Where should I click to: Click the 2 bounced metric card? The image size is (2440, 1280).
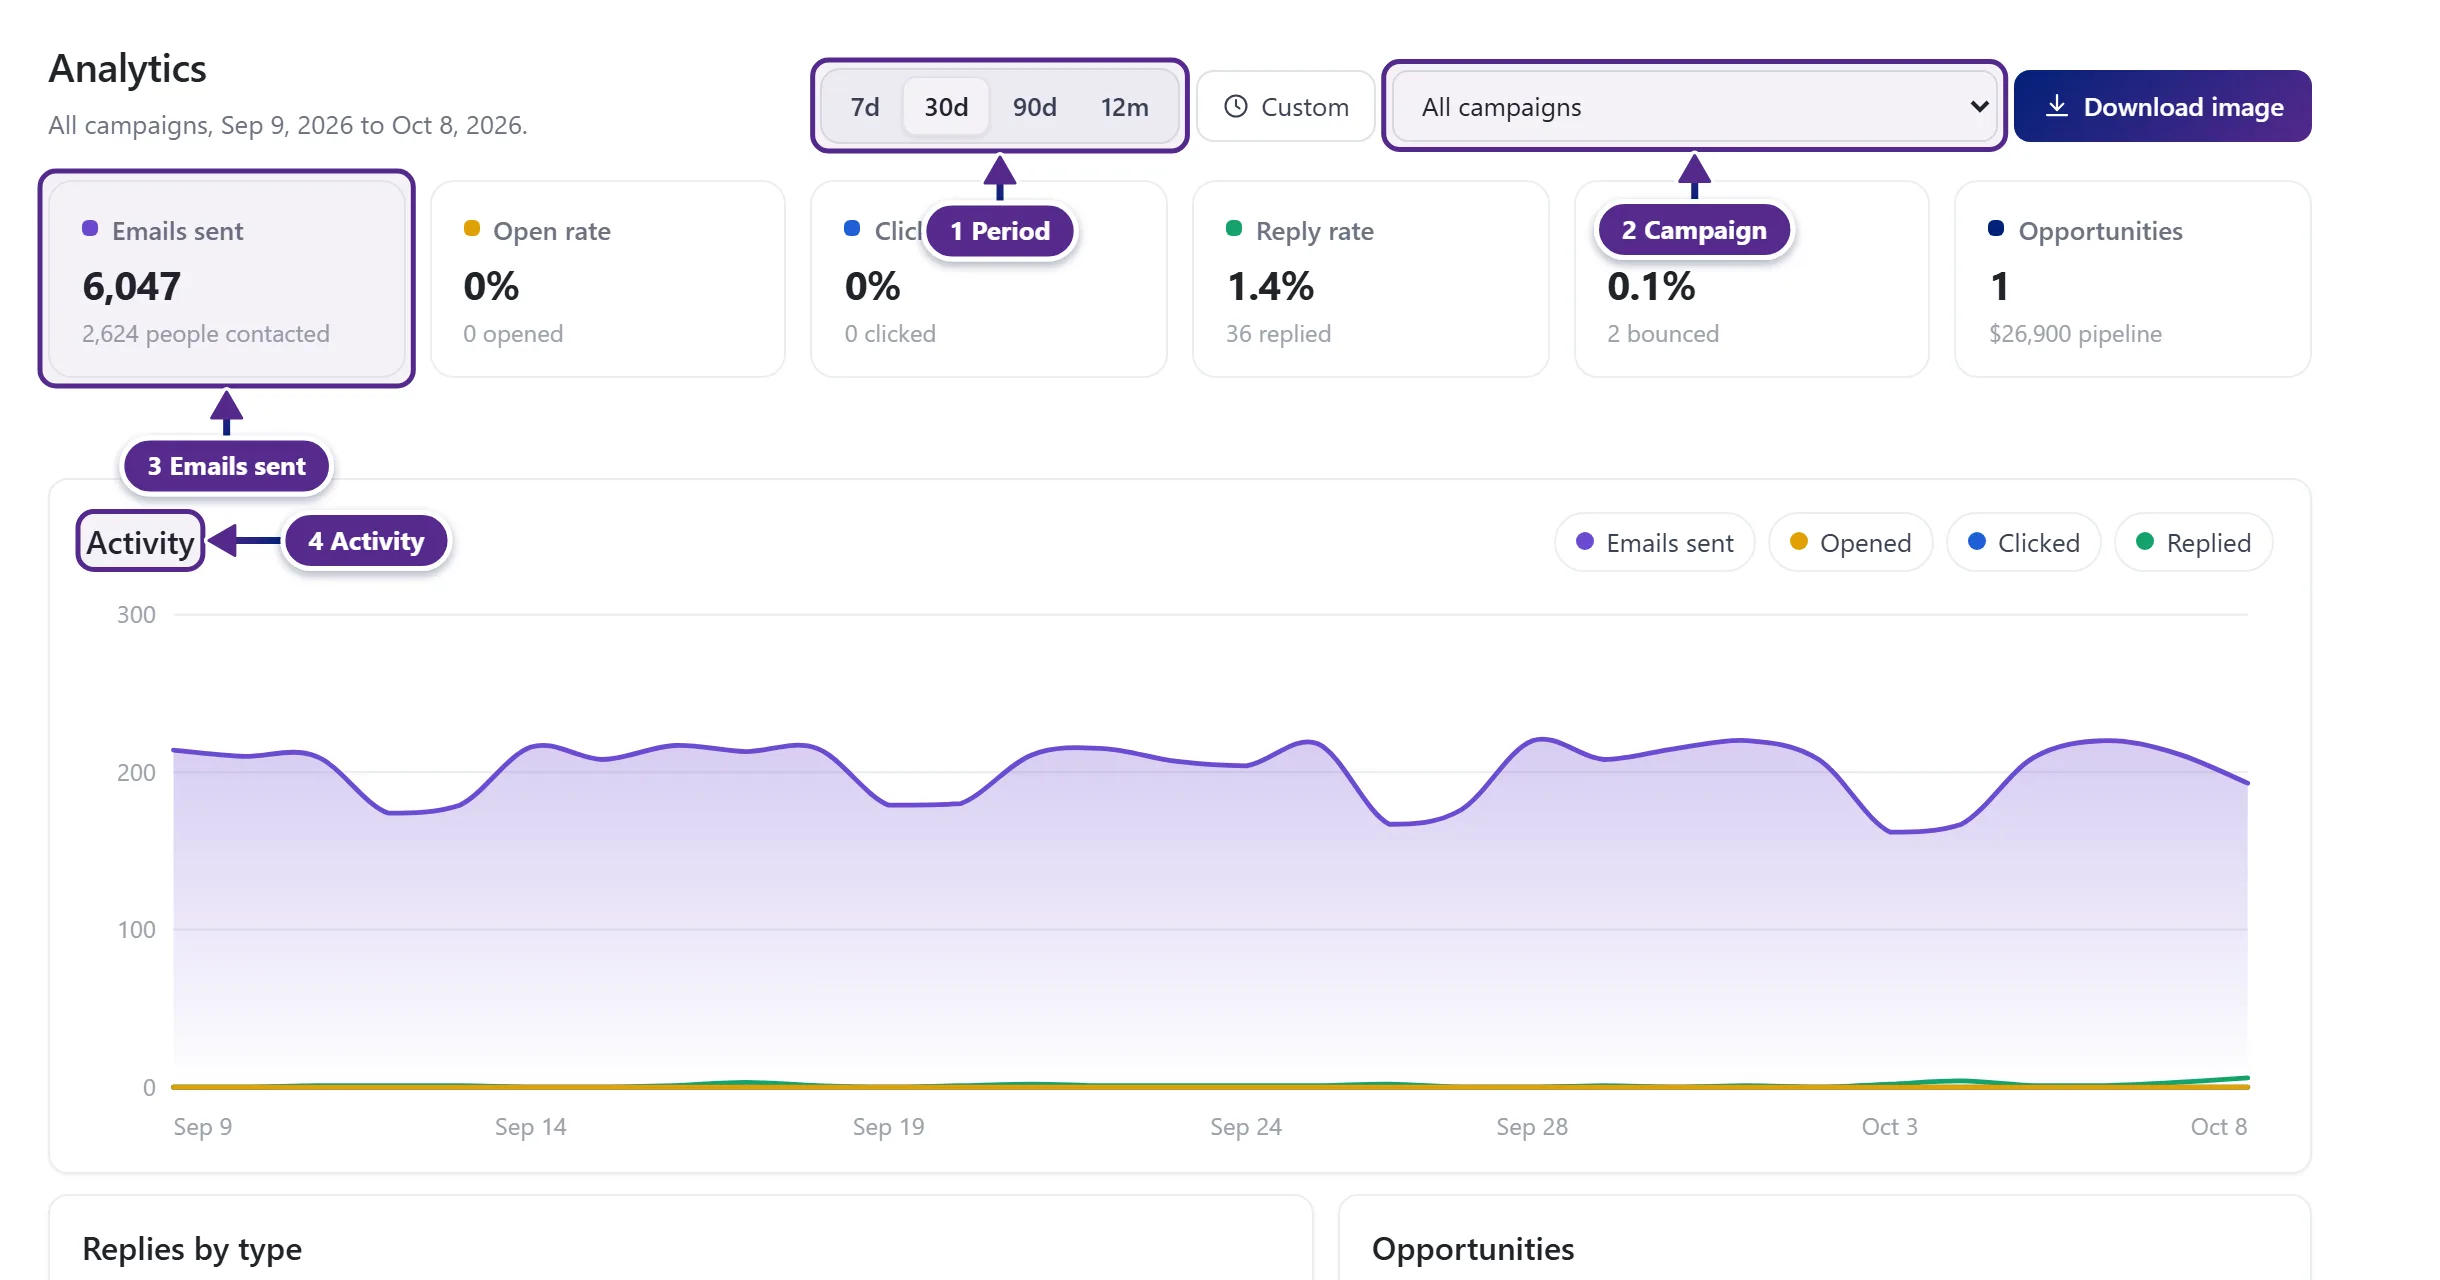coord(1752,279)
